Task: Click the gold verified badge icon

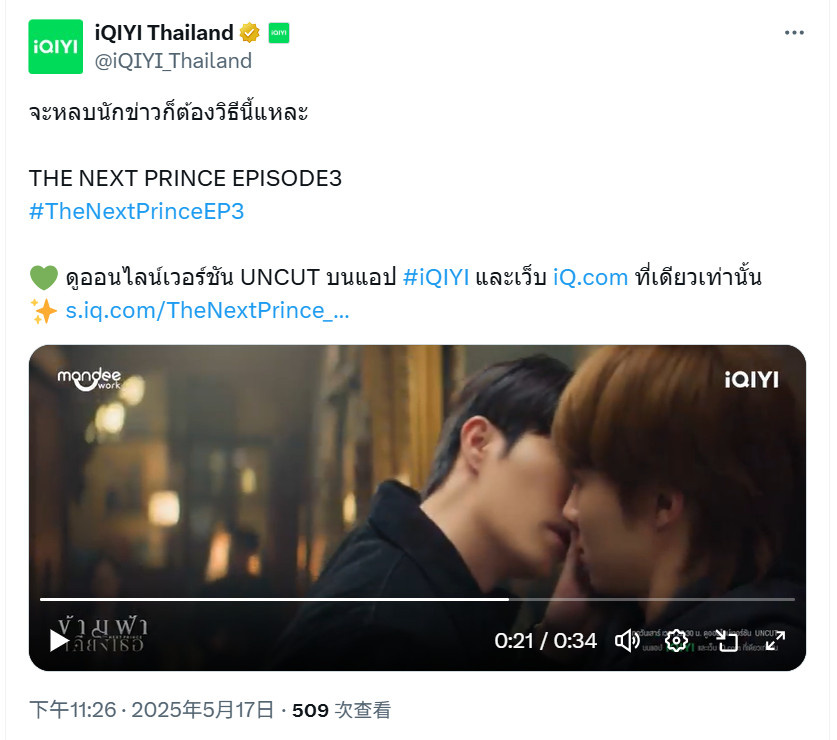Action: pos(249,33)
